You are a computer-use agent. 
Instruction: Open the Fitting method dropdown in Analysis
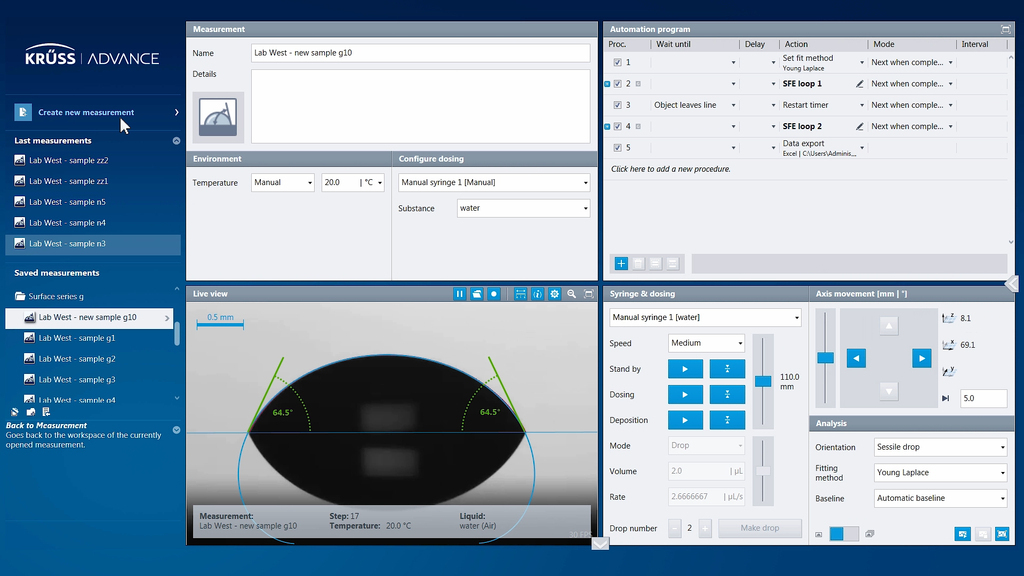coord(939,472)
